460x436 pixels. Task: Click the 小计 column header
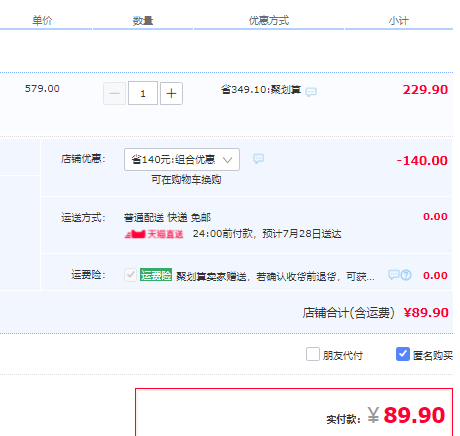(x=399, y=21)
